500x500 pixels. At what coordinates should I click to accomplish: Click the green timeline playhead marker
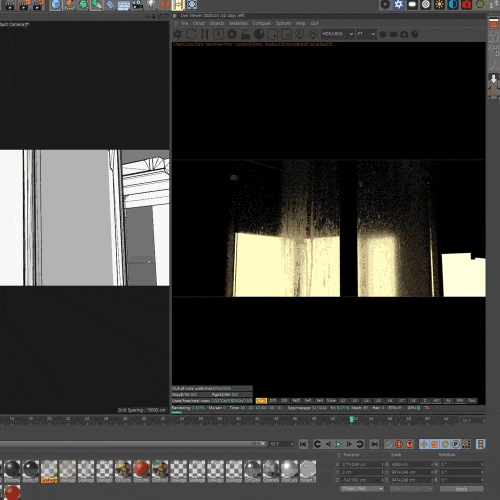[x=351, y=419]
